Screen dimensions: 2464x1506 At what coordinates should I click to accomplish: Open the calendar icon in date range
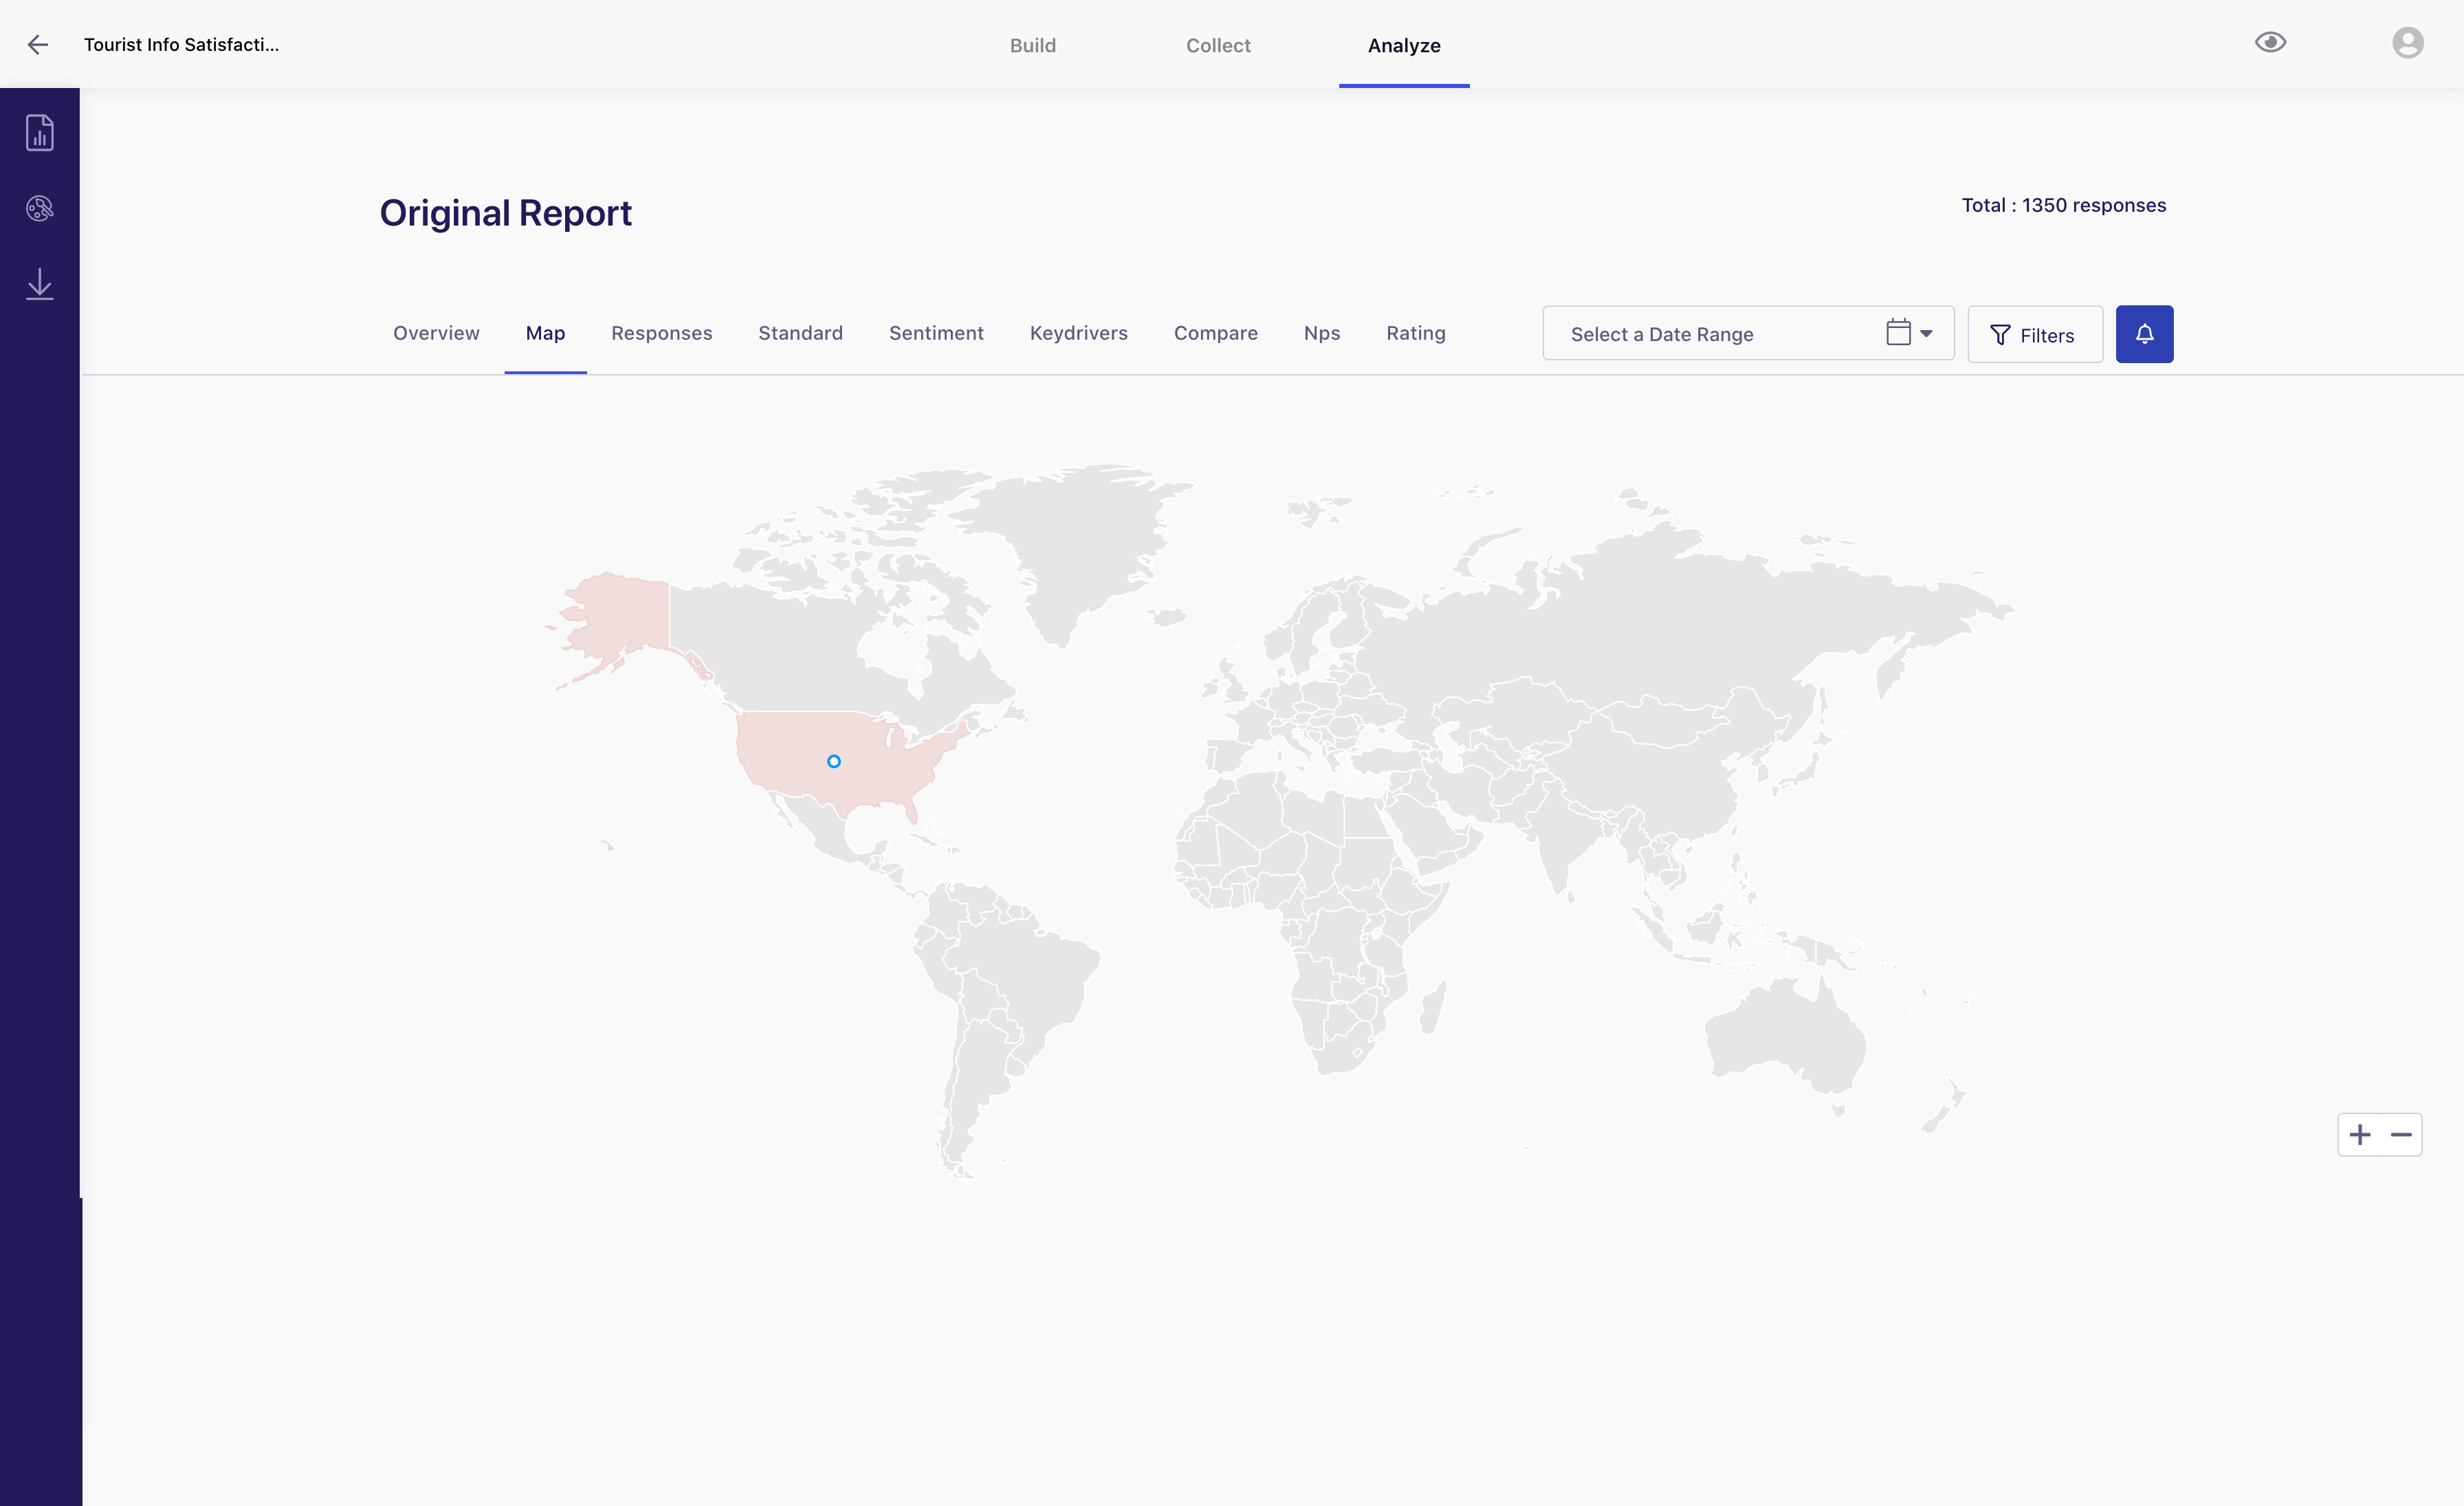point(1898,332)
